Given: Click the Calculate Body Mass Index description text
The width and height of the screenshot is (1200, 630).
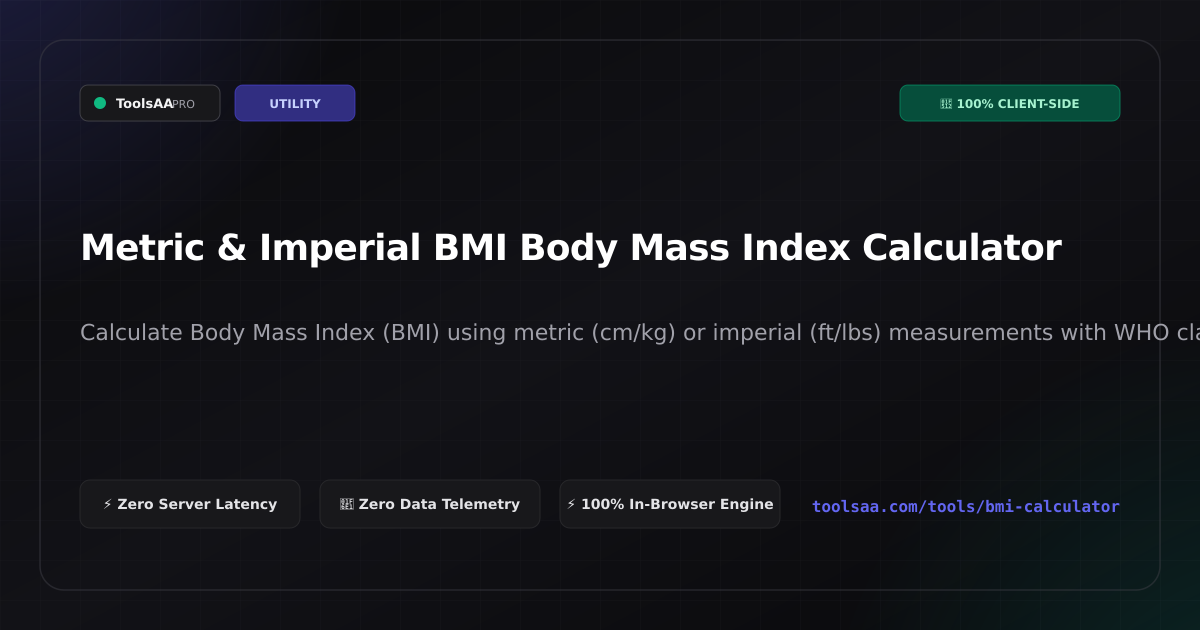Looking at the screenshot, I should click(640, 333).
